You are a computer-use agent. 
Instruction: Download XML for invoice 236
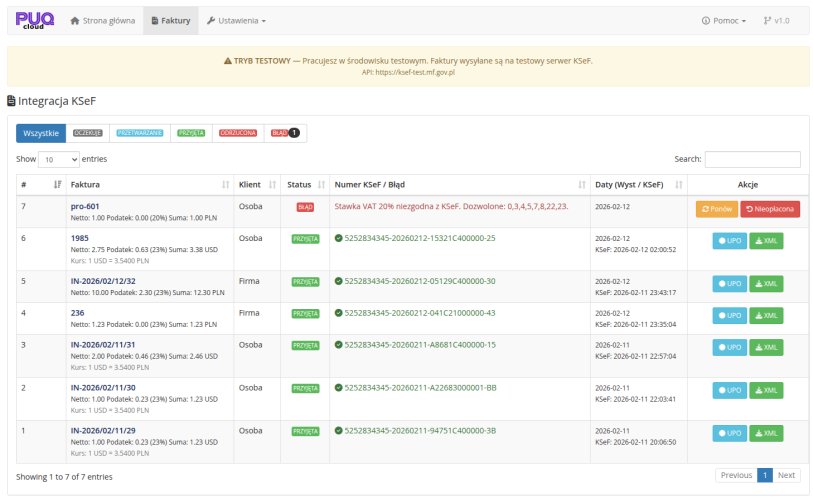766,315
